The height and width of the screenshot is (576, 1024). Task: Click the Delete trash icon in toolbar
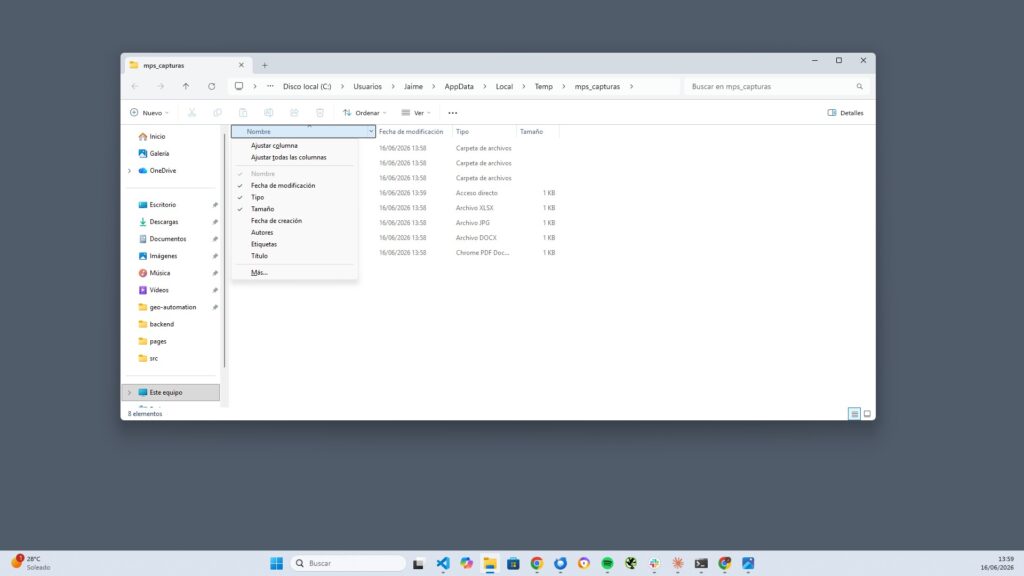click(320, 112)
